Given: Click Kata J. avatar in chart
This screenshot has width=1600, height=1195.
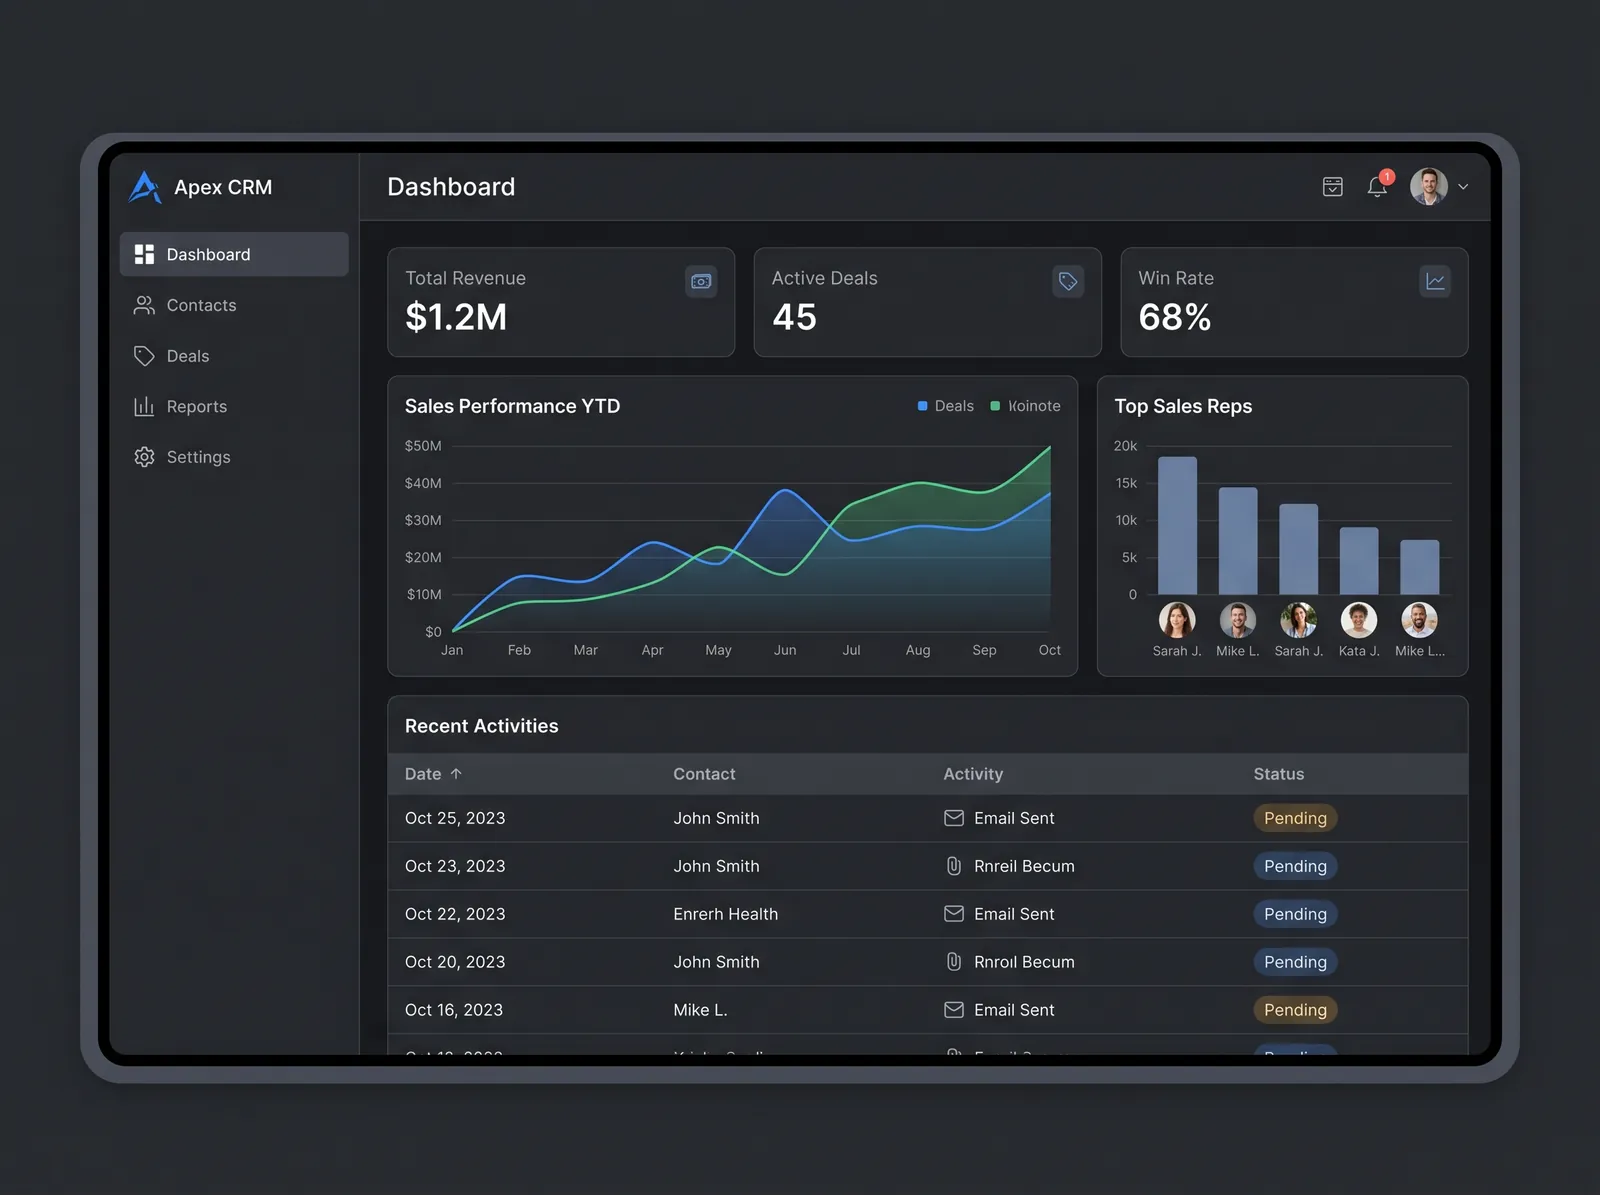Looking at the screenshot, I should [1359, 620].
